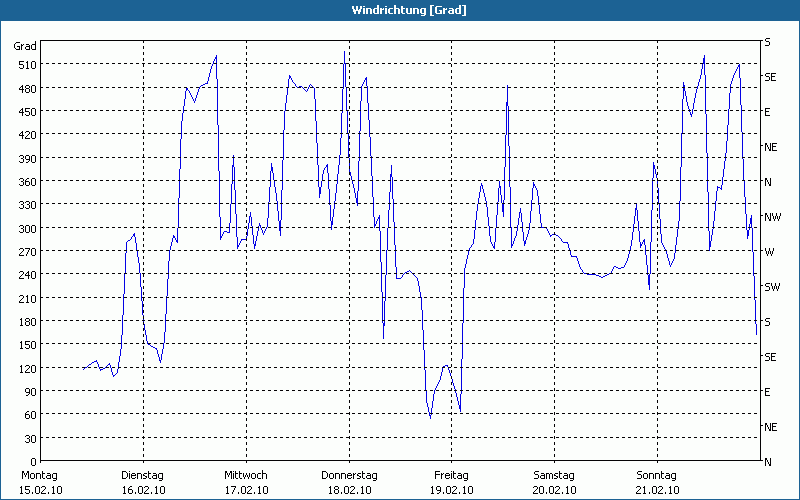800x500 pixels.
Task: Click the 'Samstag' day label
Action: point(554,475)
